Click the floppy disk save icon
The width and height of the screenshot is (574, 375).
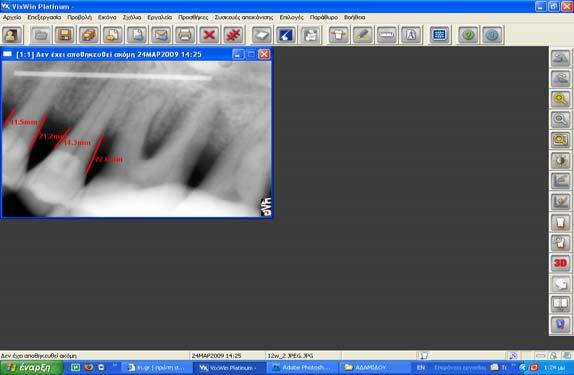(64, 35)
